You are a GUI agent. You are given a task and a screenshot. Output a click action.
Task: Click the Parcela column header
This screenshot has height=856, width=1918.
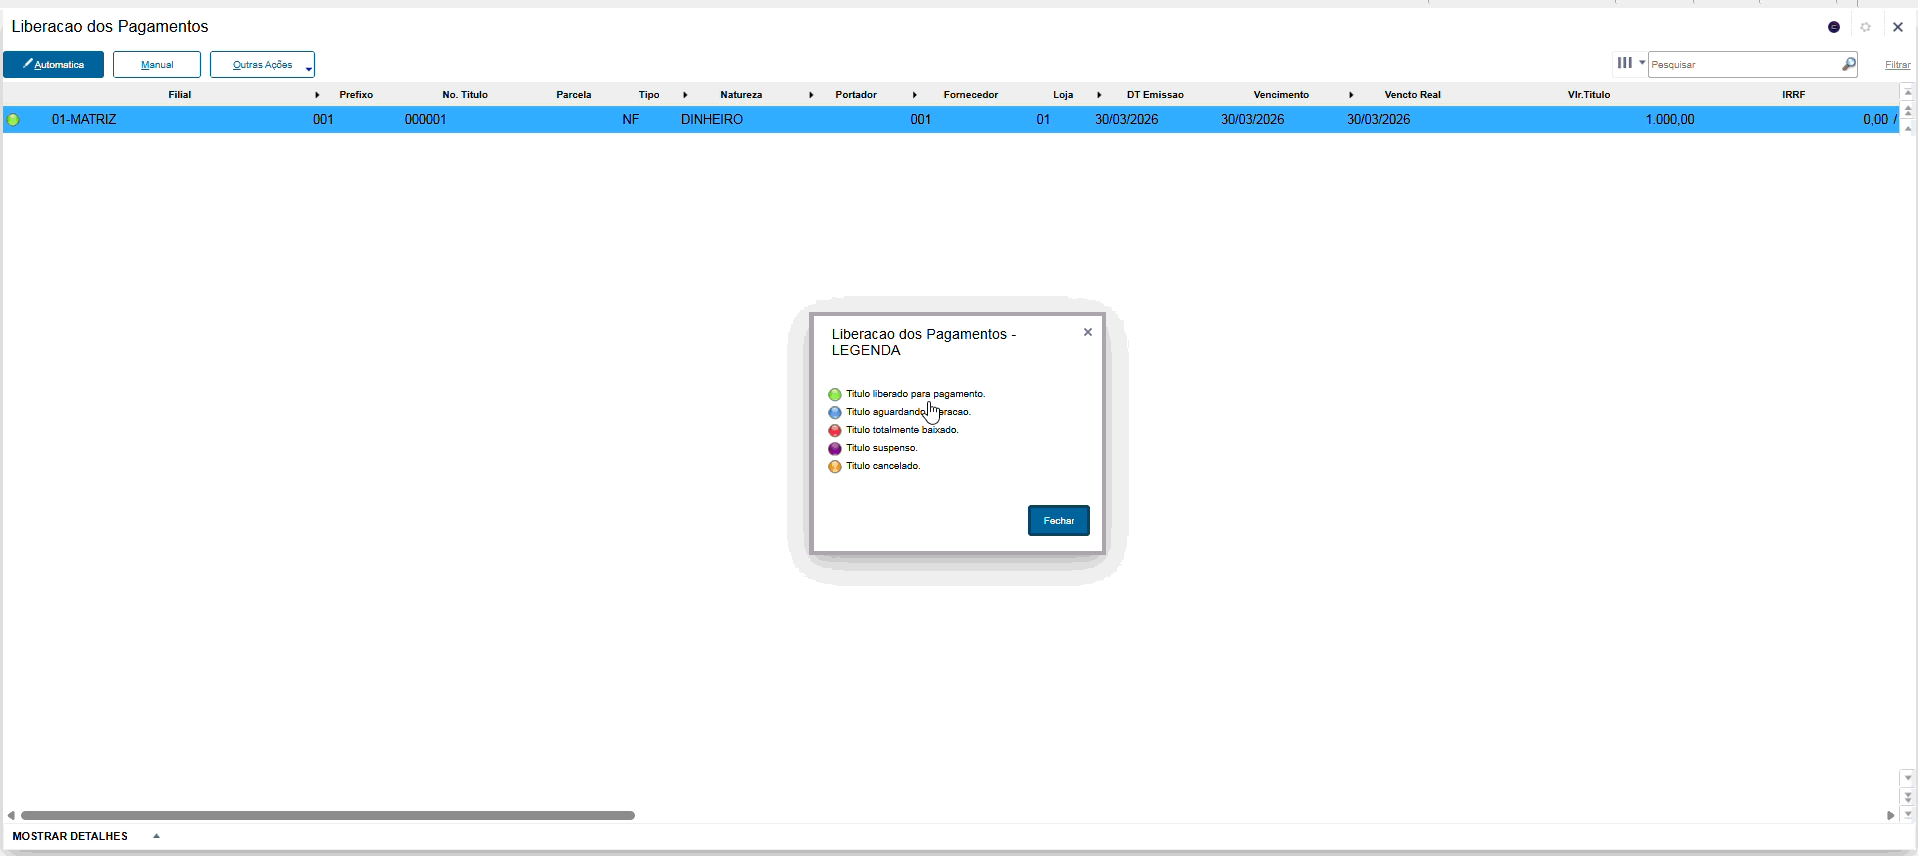[x=574, y=94]
